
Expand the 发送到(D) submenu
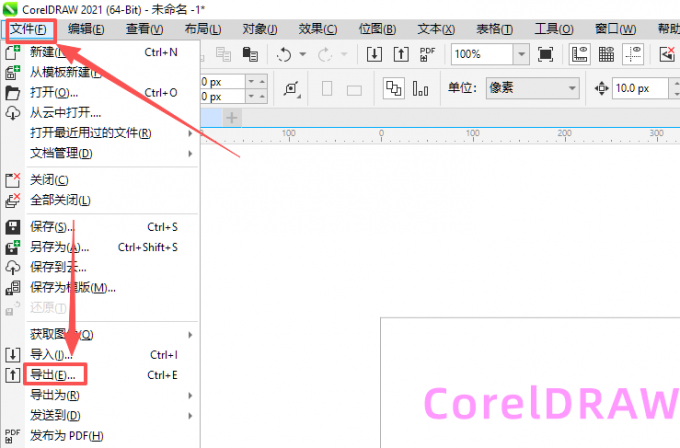click(102, 415)
